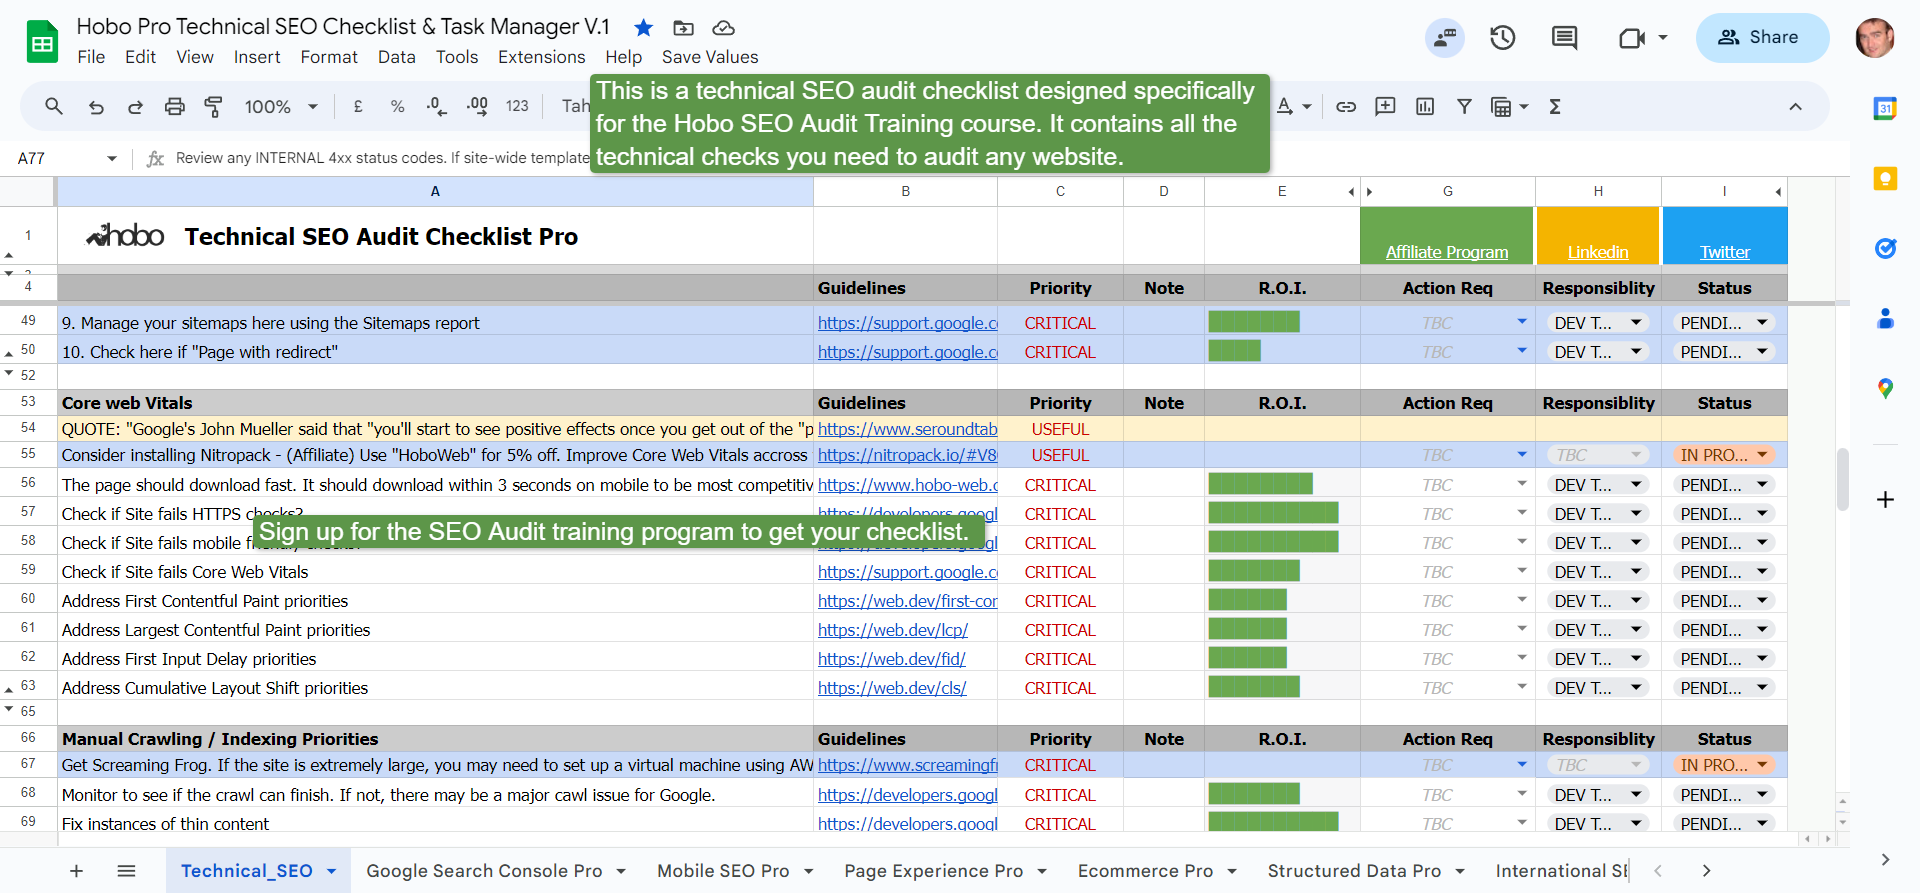Click the vertical scrollbar thumb
This screenshot has width=1920, height=894.
point(1843,480)
